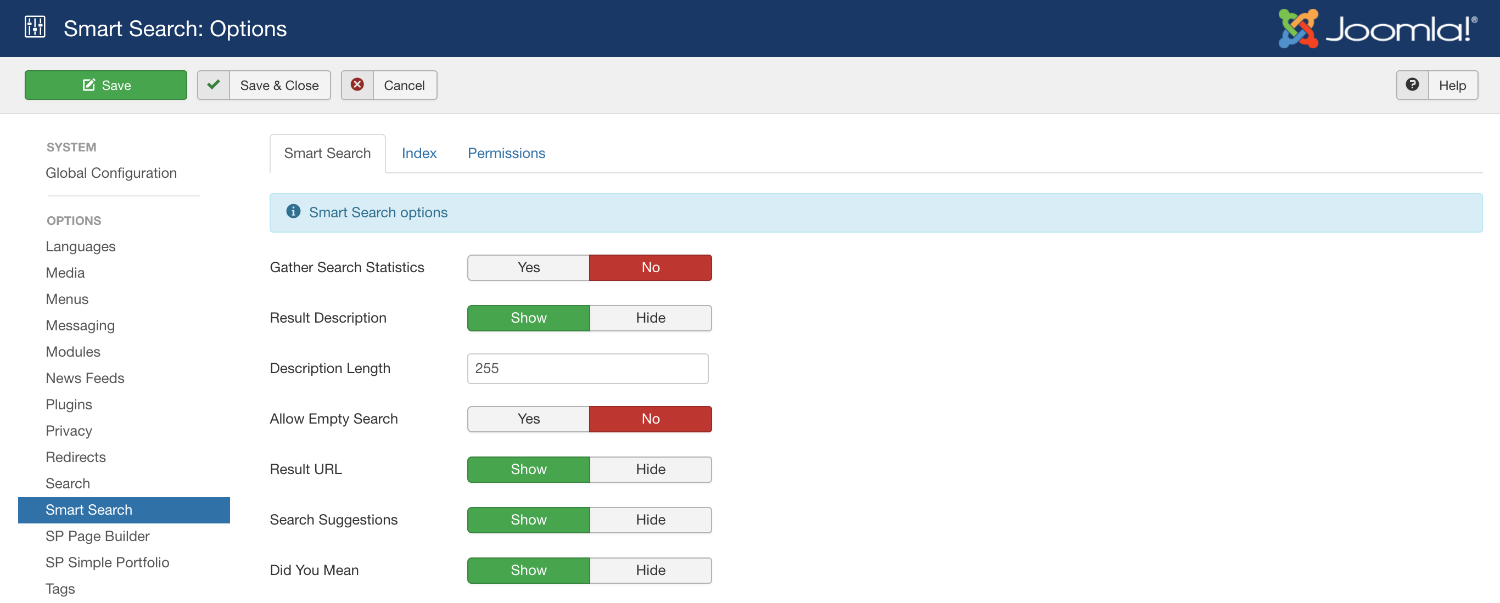This screenshot has width=1500, height=603.
Task: Click the info icon in the Smart Search options banner
Action: click(x=293, y=211)
